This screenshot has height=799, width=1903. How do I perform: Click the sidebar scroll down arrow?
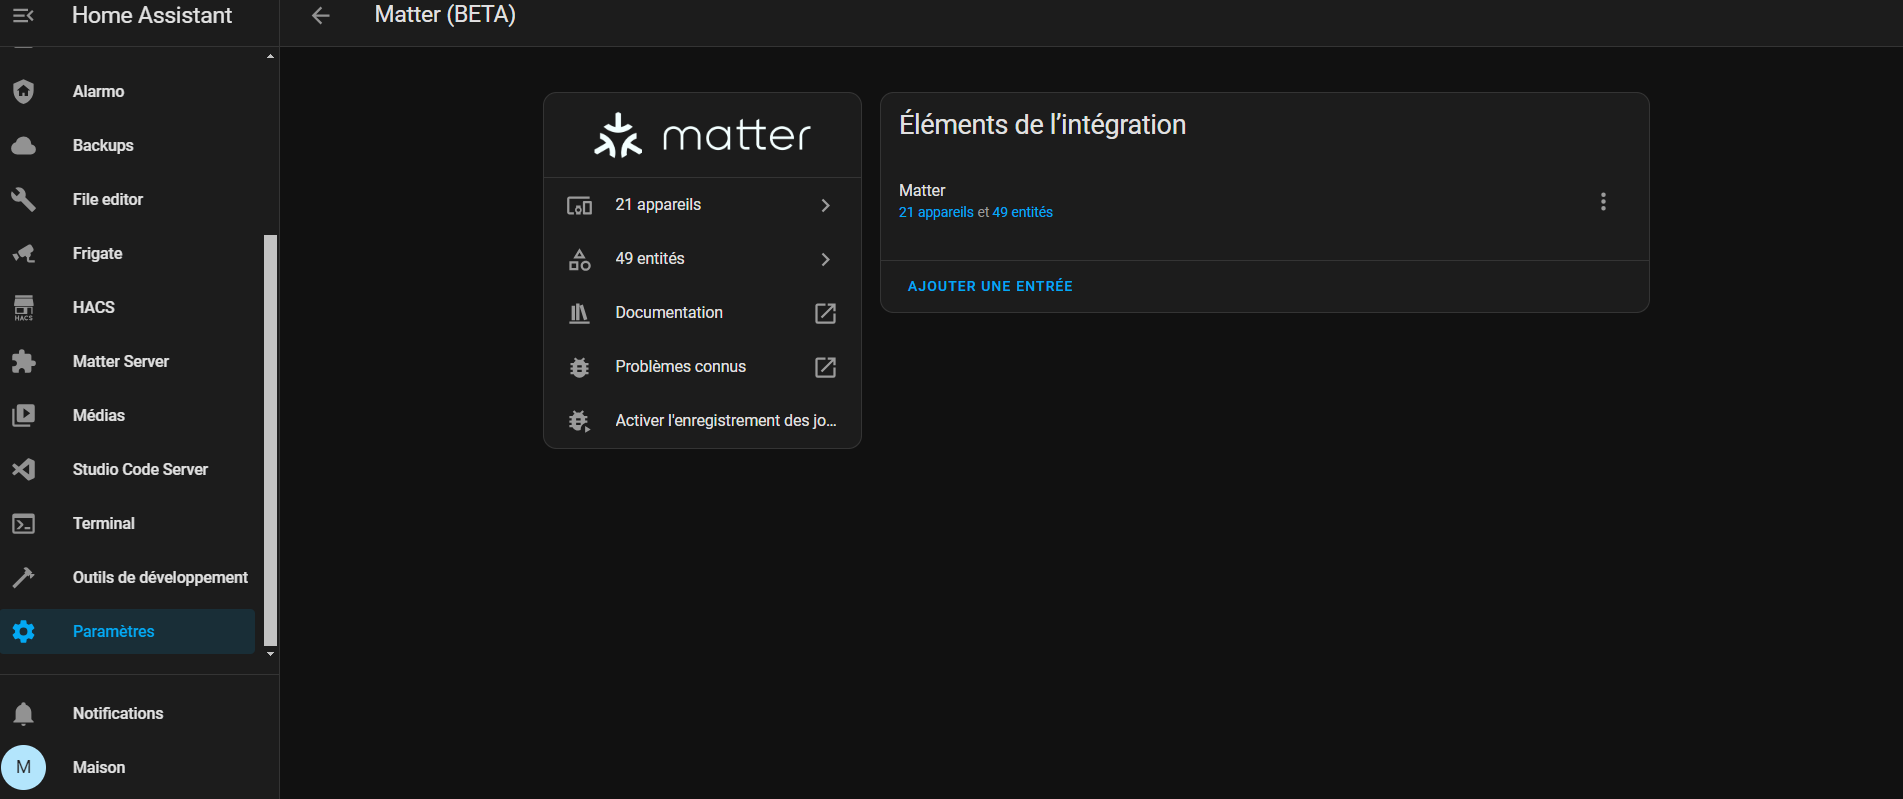point(270,654)
